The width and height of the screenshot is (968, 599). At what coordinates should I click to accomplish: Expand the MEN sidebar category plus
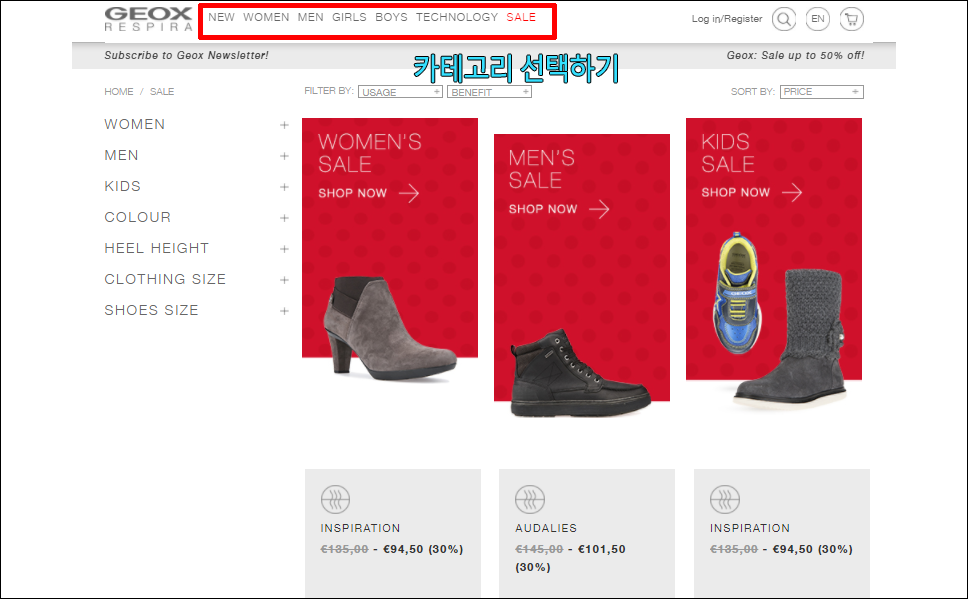coord(284,156)
